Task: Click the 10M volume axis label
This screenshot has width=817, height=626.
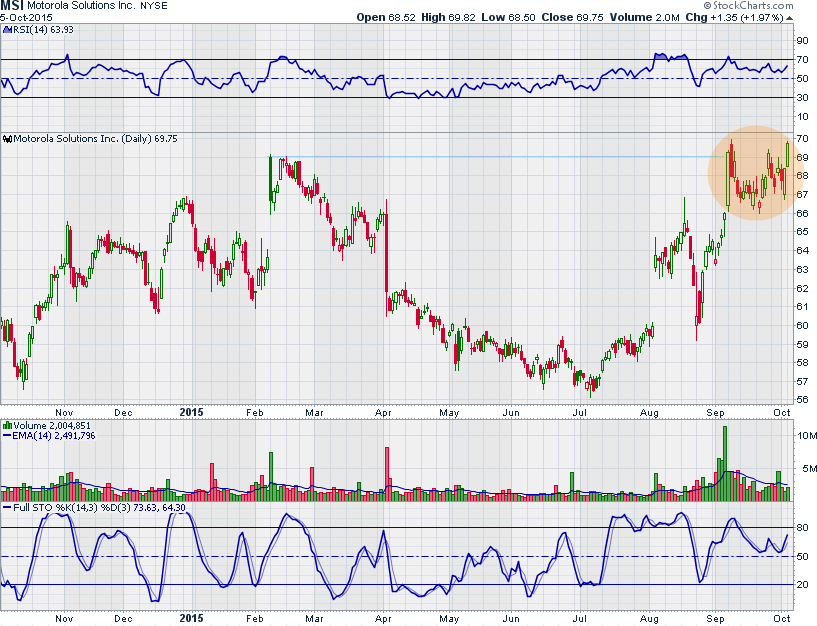Action: coord(807,435)
